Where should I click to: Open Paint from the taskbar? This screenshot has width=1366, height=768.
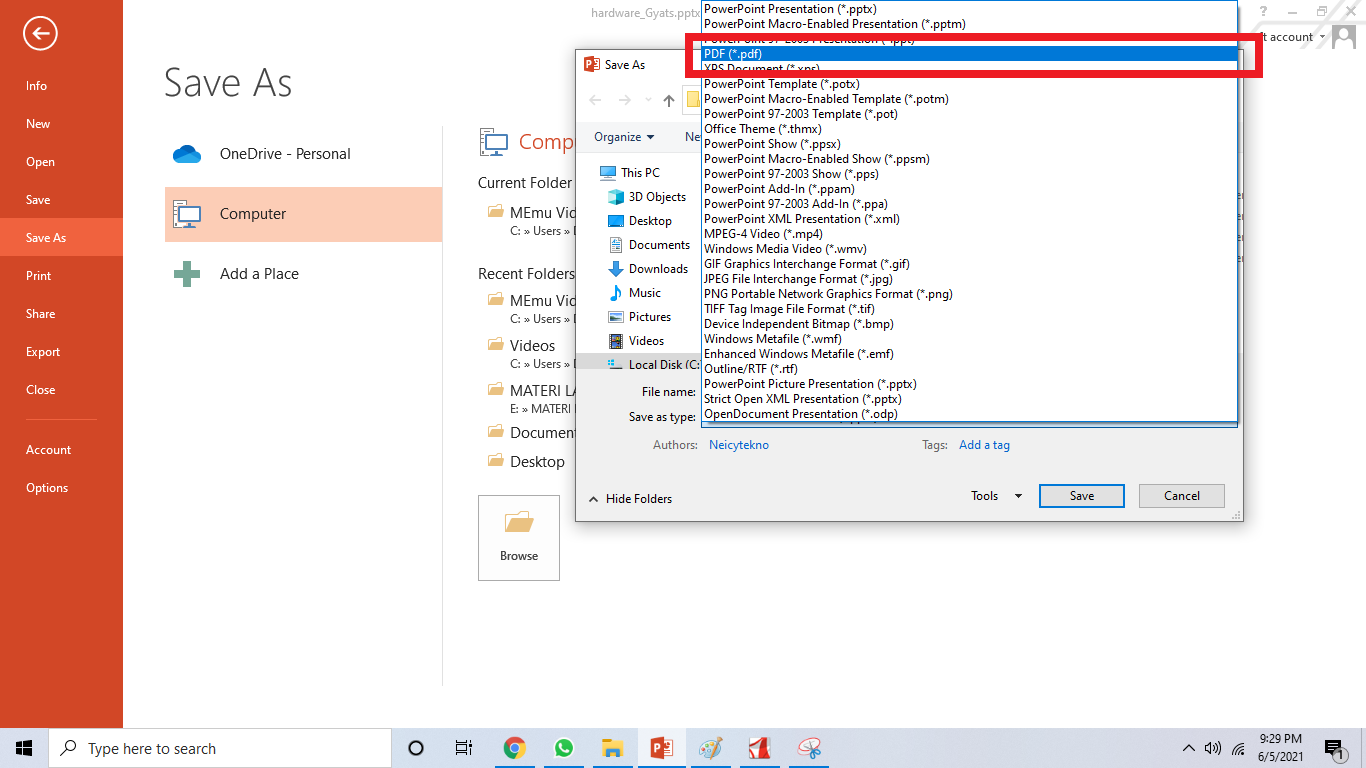(711, 748)
